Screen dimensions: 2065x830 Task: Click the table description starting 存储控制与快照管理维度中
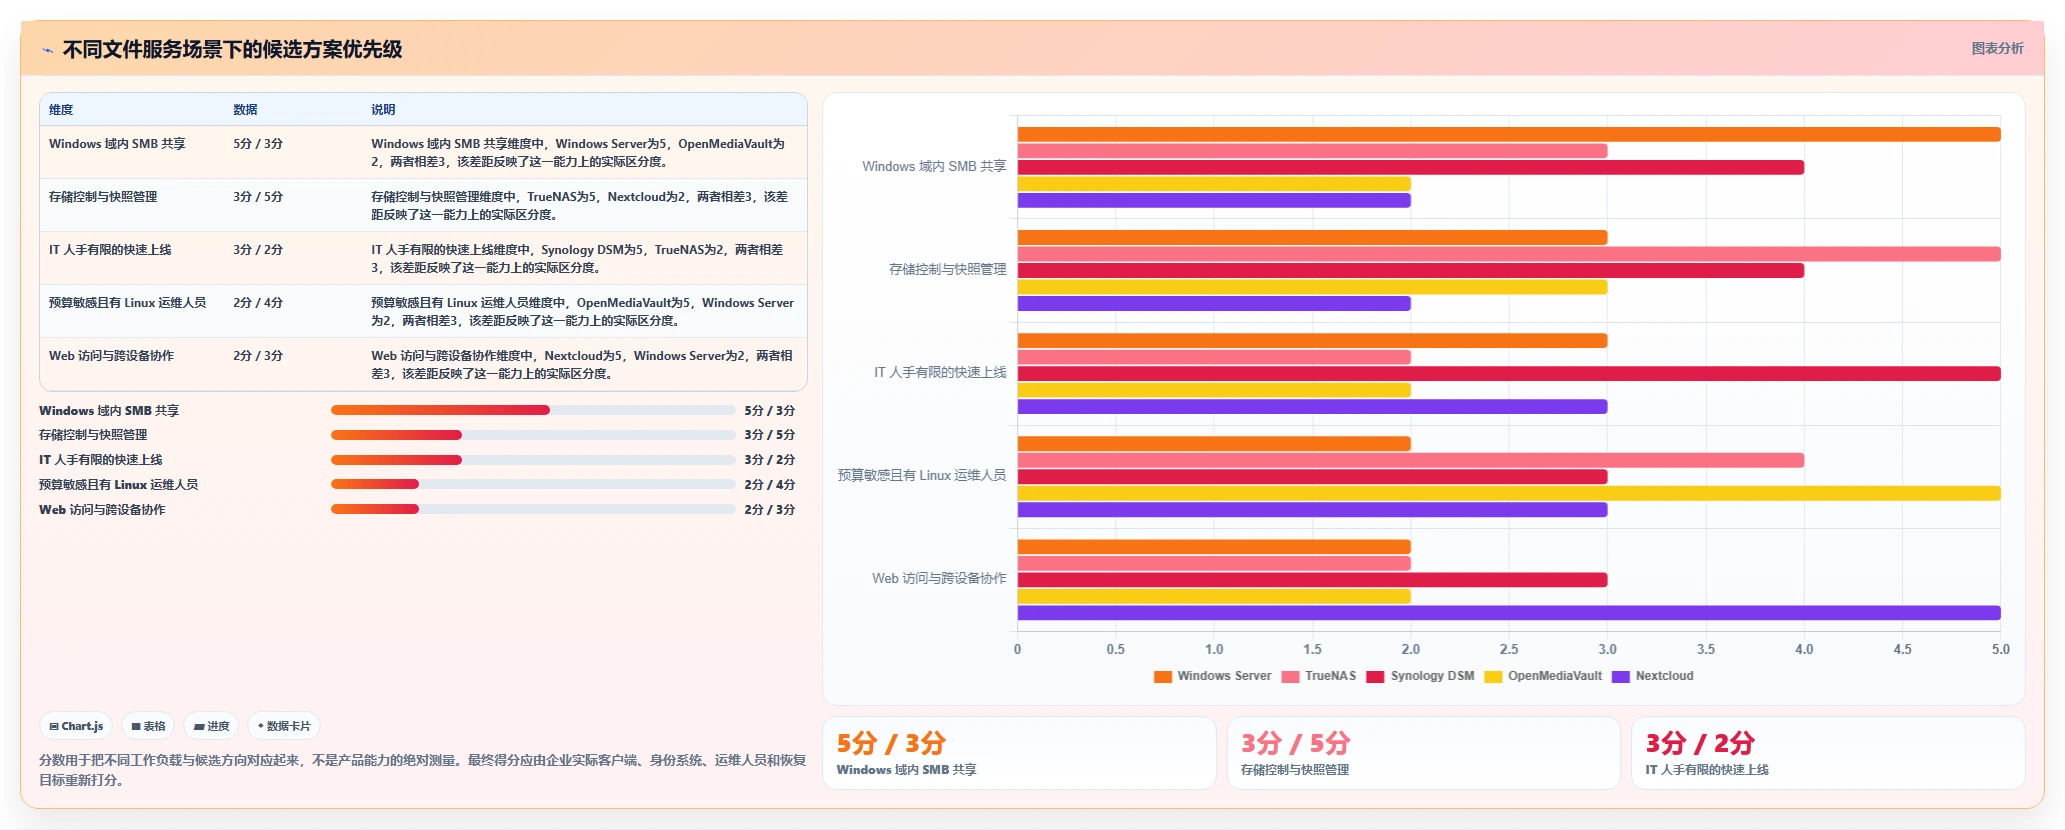click(x=580, y=206)
